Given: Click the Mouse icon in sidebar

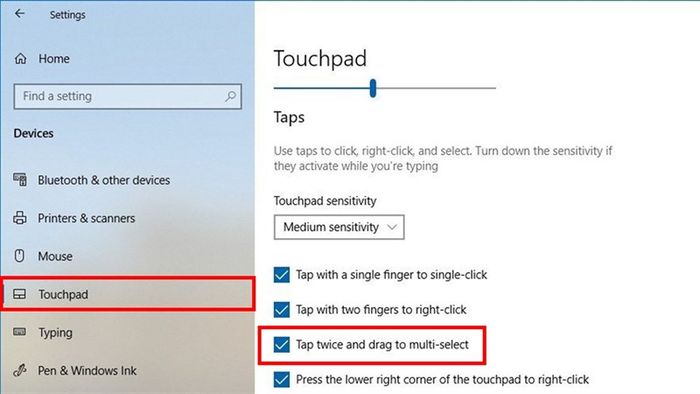Looking at the screenshot, I should click(x=19, y=256).
